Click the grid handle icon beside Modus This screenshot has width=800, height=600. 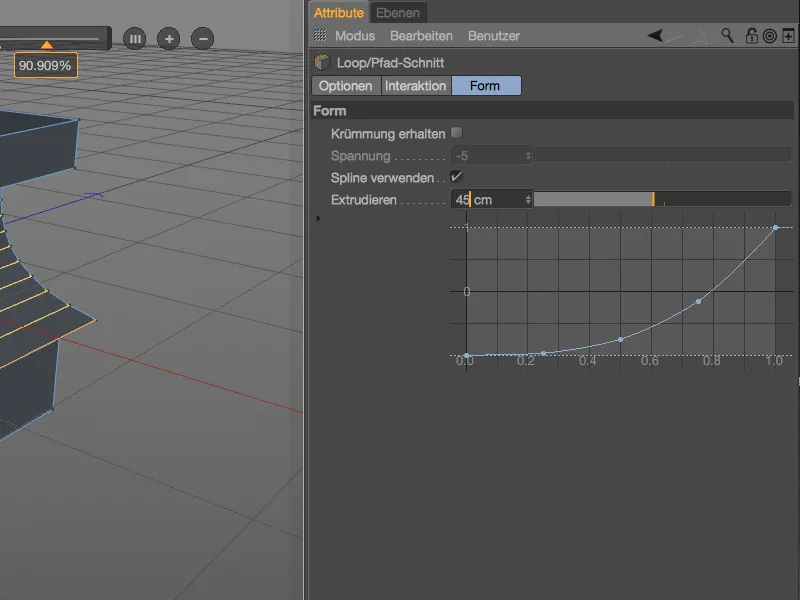(320, 35)
